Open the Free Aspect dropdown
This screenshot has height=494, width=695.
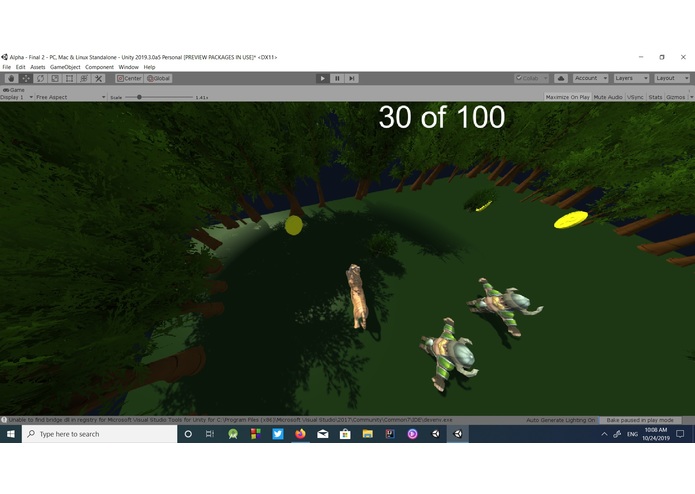click(x=70, y=97)
